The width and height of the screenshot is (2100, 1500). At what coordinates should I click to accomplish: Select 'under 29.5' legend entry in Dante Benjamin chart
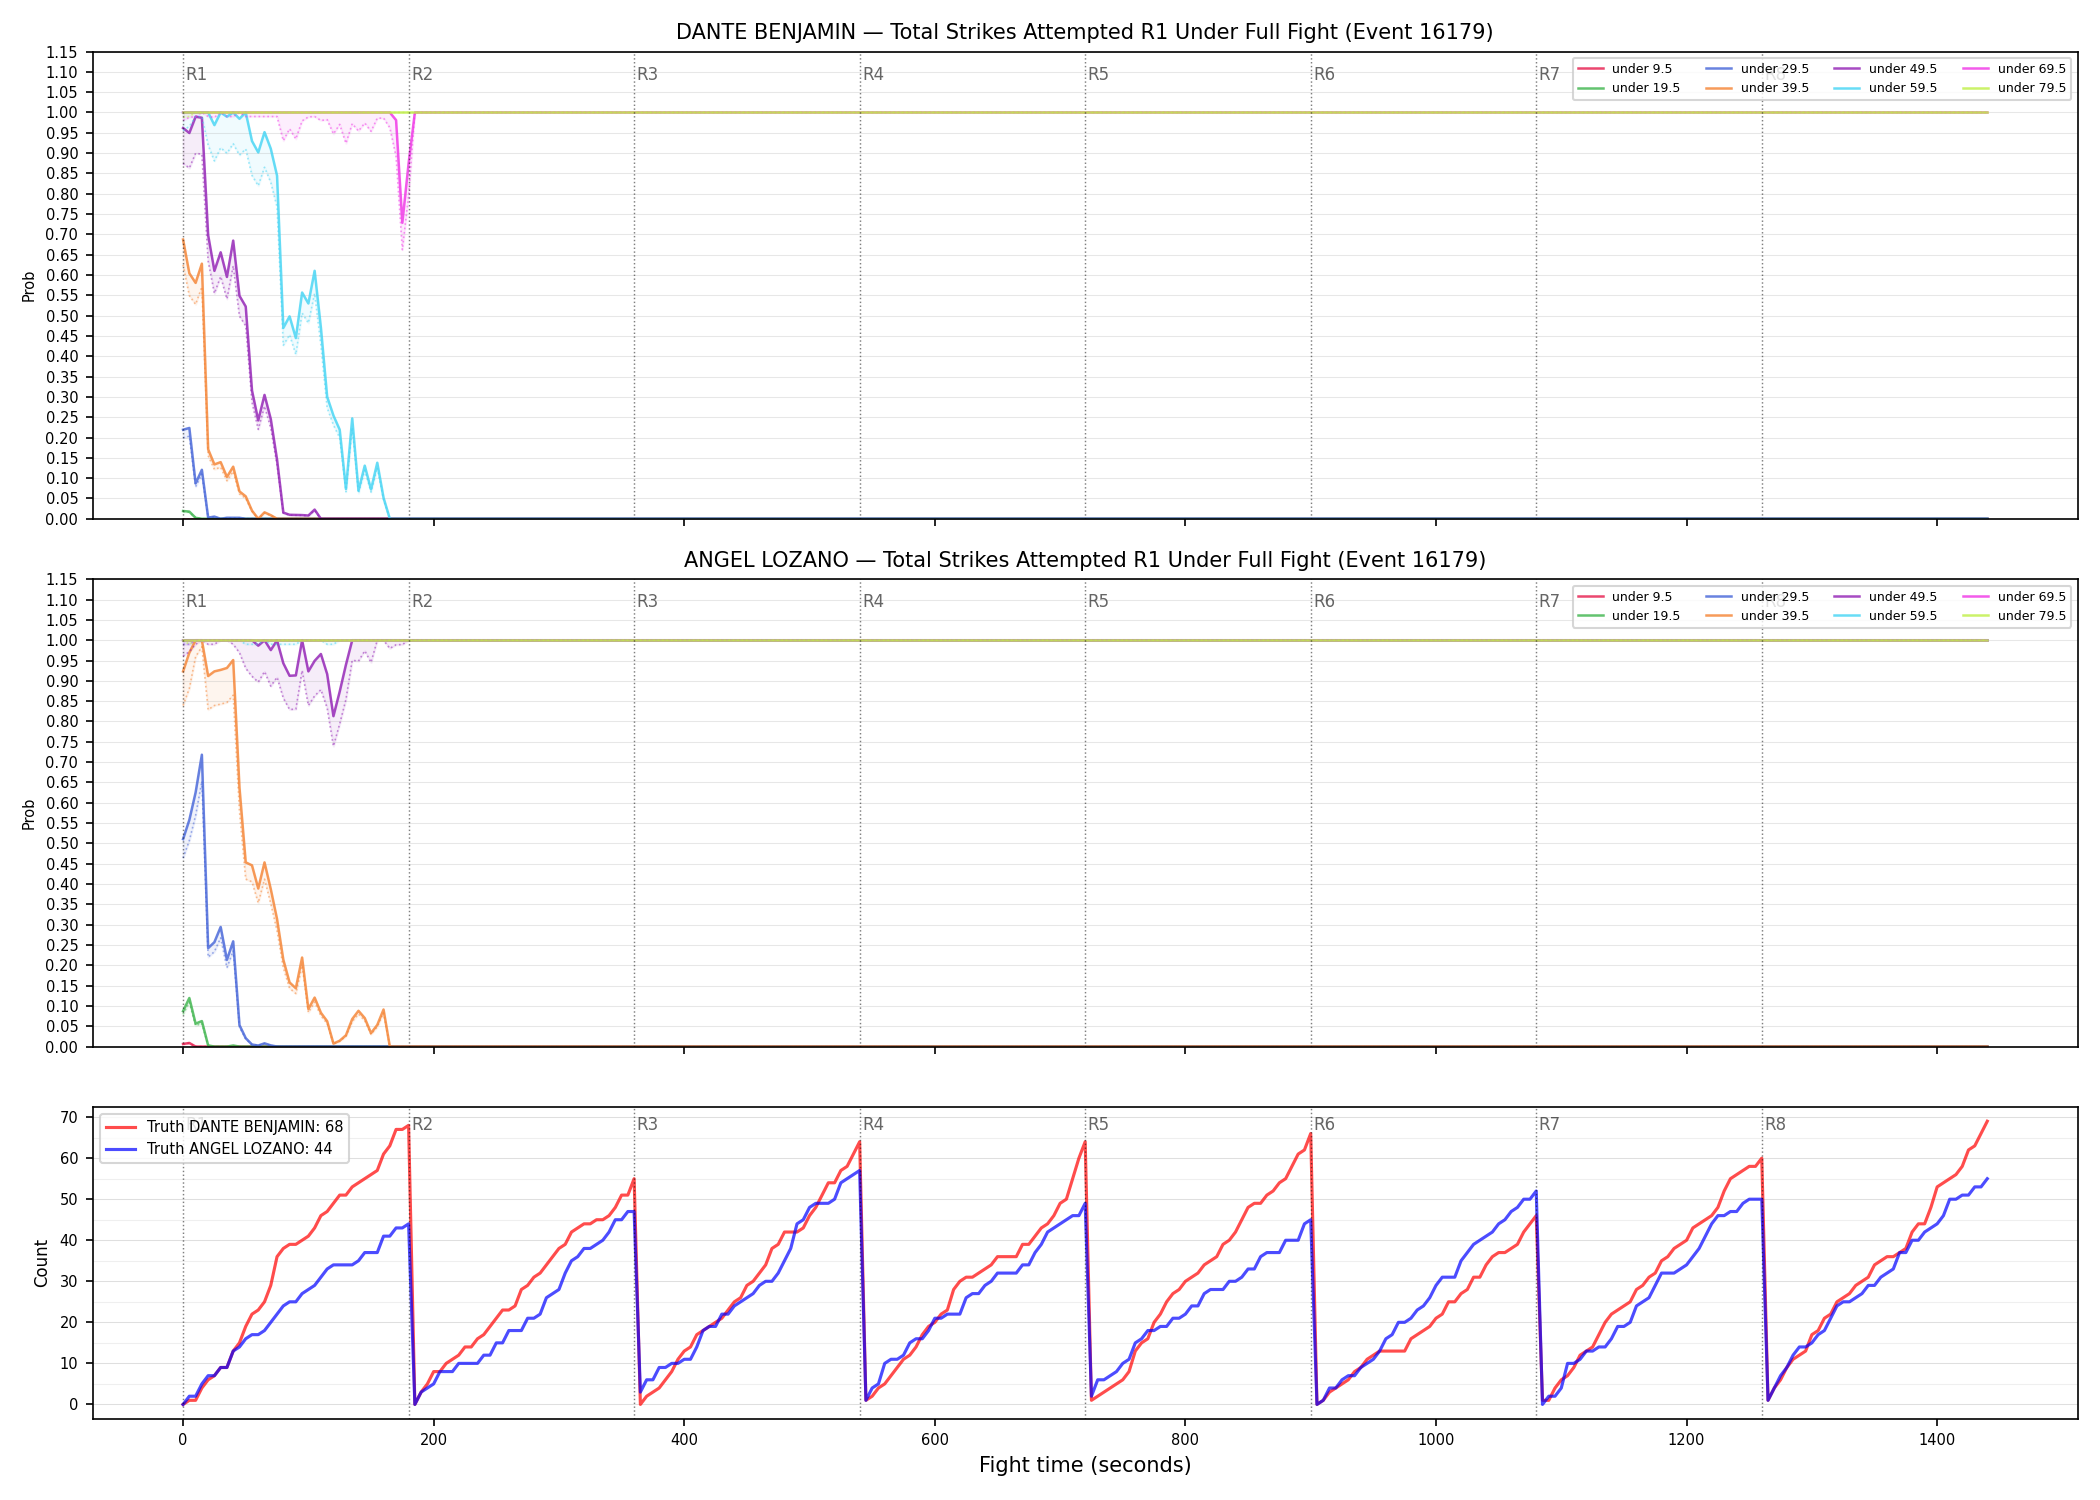tap(1758, 69)
